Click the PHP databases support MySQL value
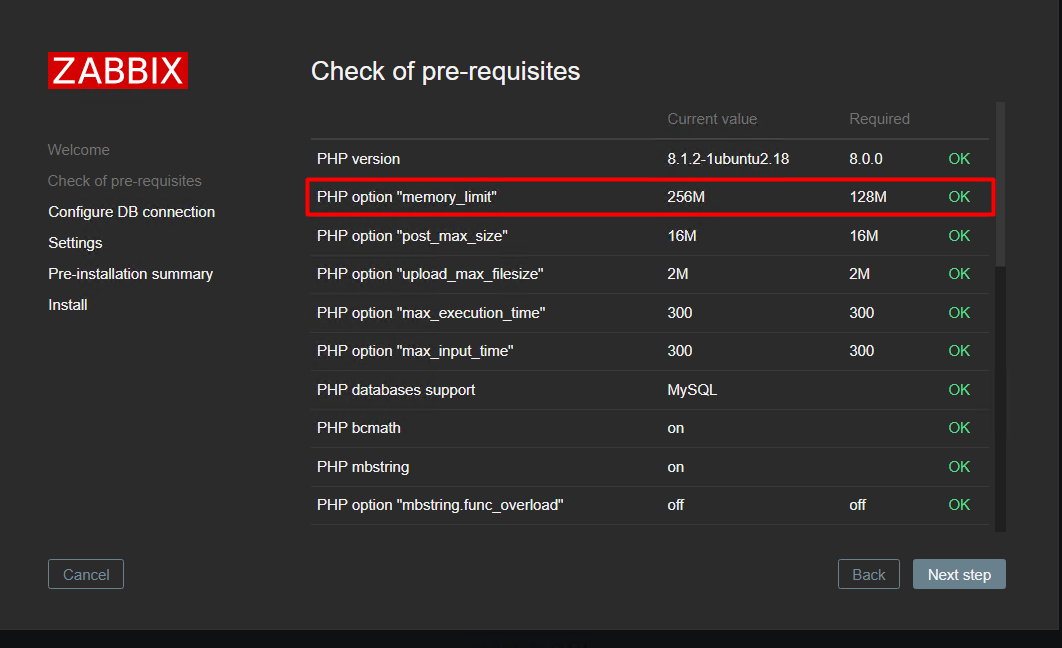 pyautogui.click(x=692, y=390)
